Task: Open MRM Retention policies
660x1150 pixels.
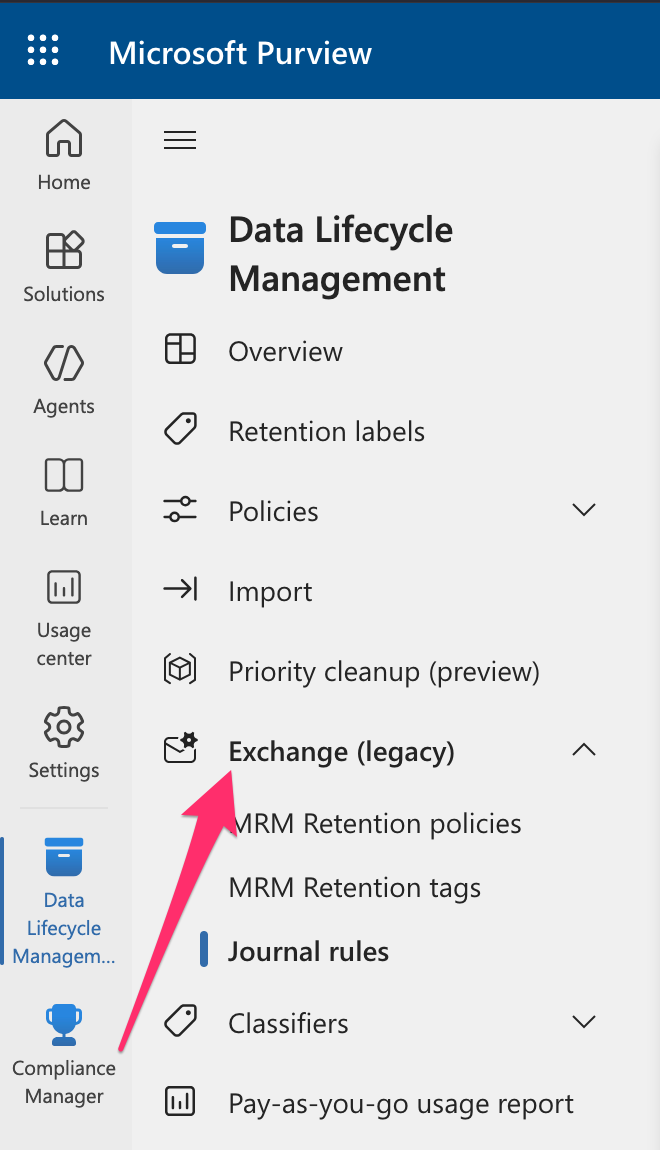Action: 375,824
